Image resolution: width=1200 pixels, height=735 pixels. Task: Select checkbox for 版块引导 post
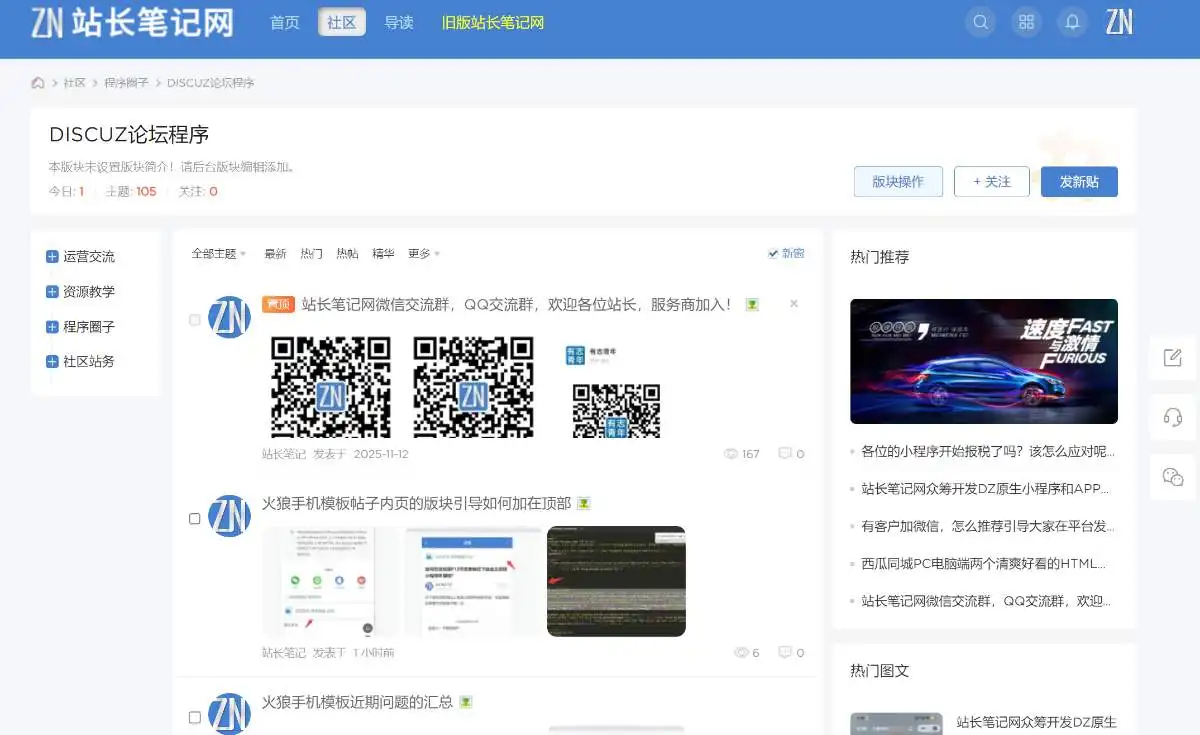pos(195,519)
